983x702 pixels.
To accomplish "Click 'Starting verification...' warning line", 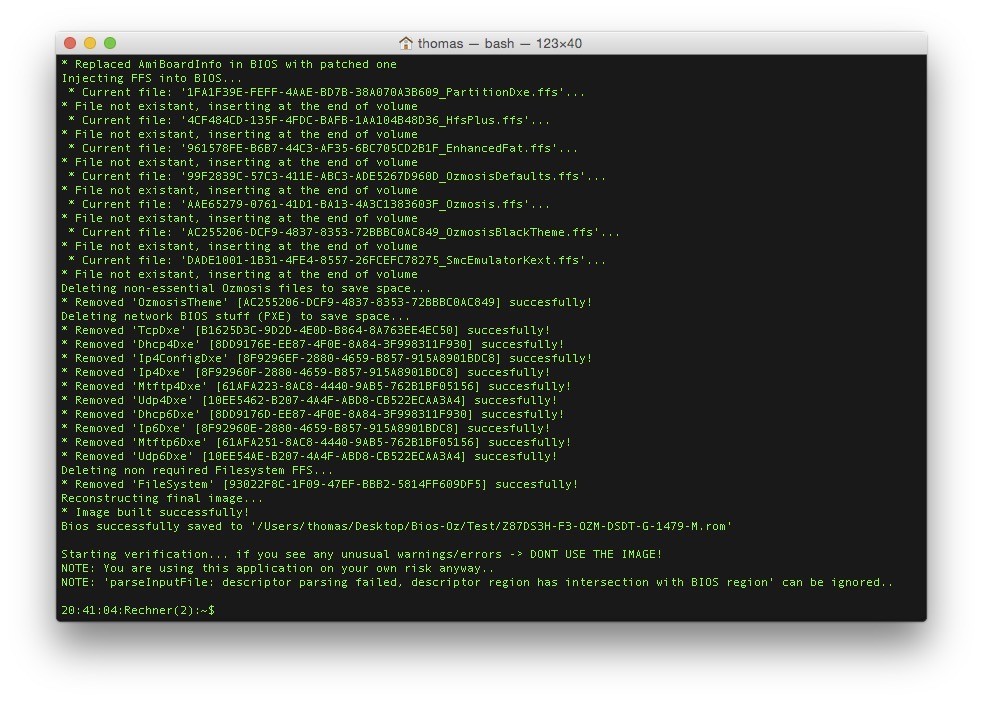I will [x=362, y=555].
